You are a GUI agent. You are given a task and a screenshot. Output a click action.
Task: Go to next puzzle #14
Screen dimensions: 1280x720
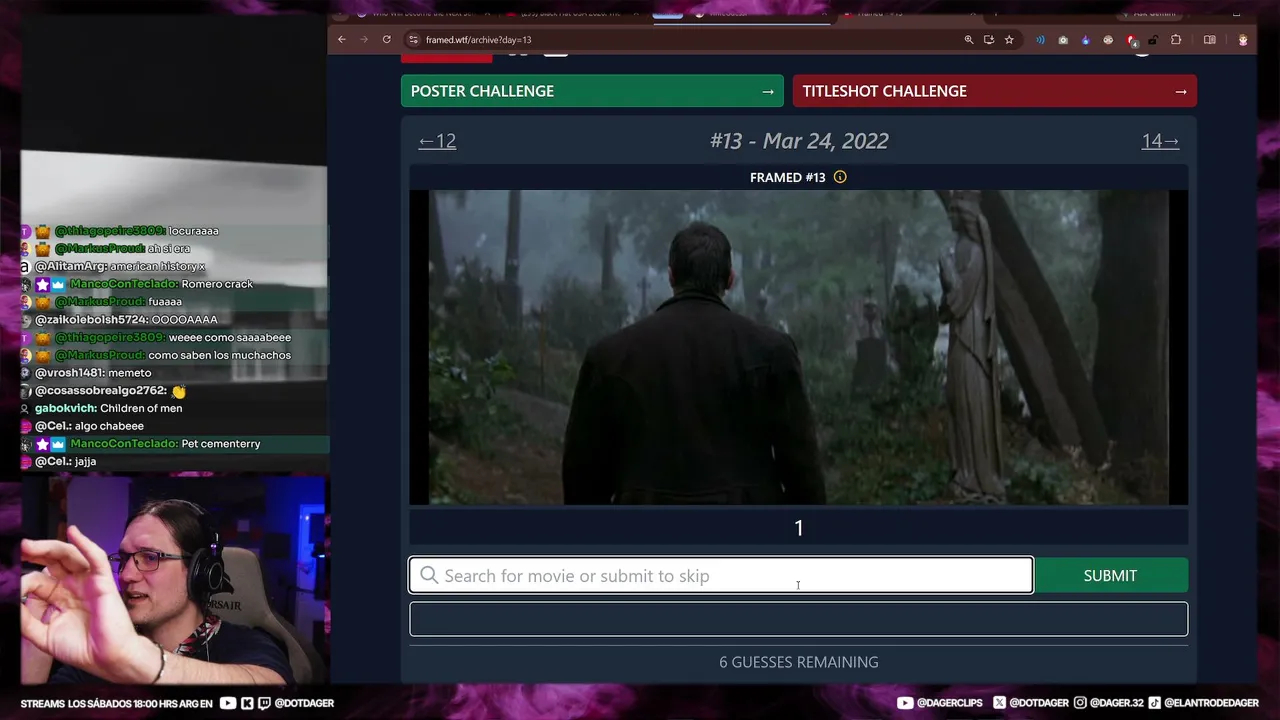[1160, 141]
